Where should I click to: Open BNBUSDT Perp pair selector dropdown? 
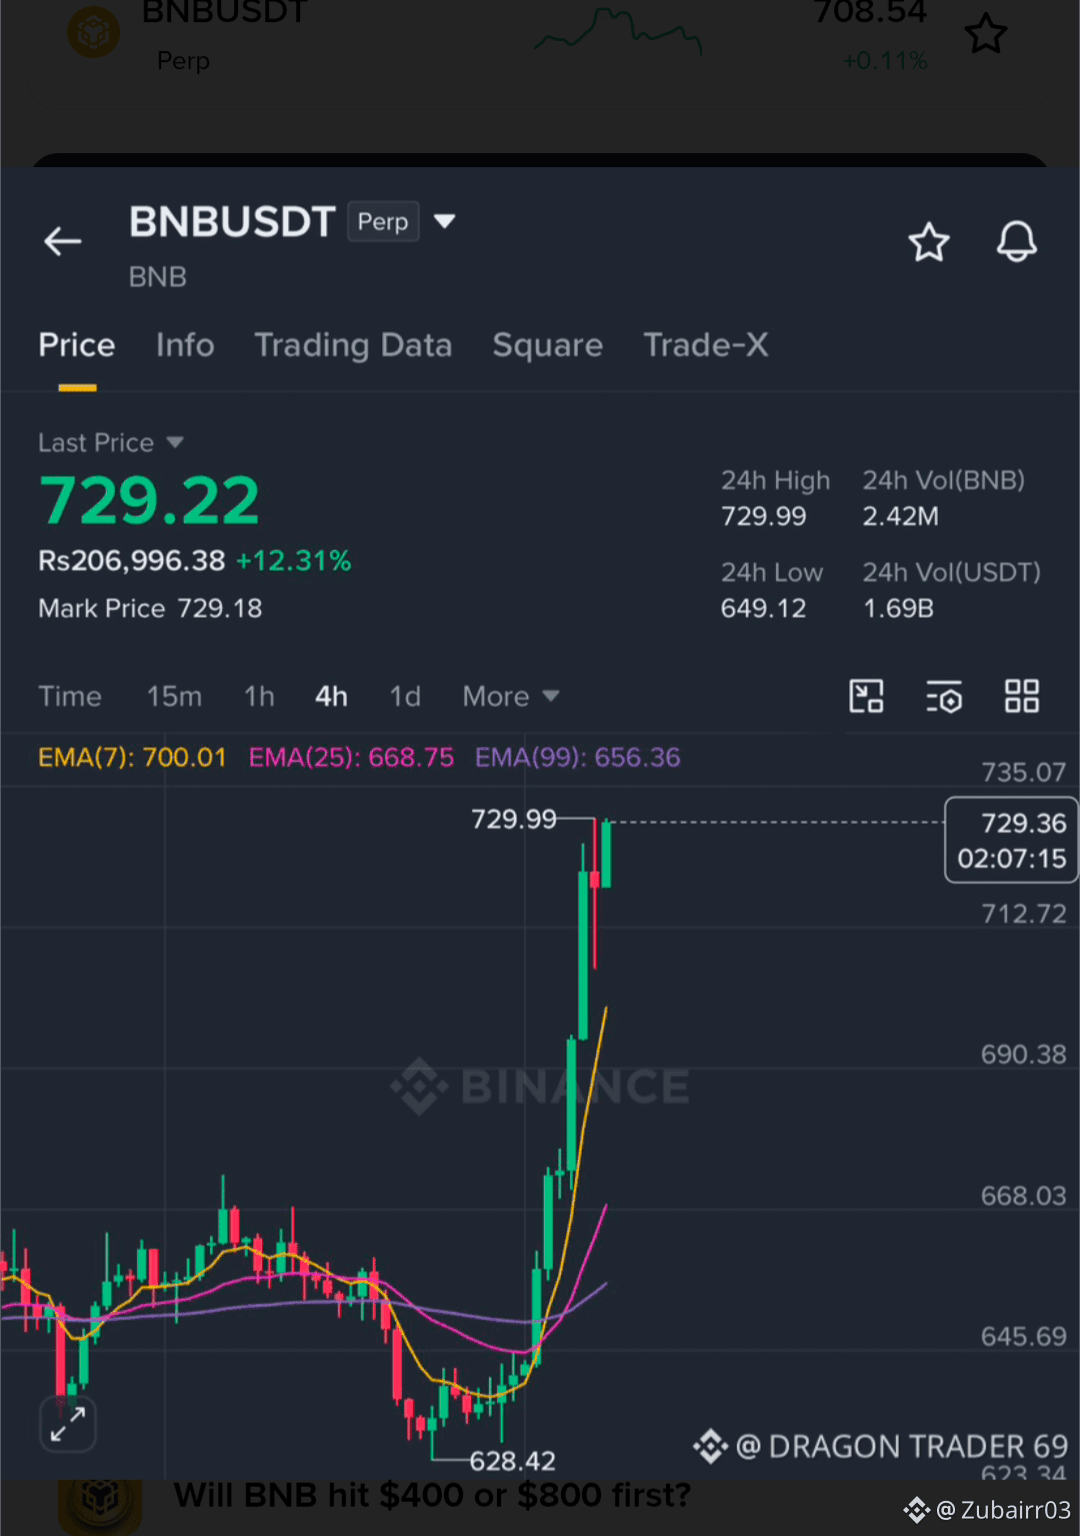(x=445, y=221)
